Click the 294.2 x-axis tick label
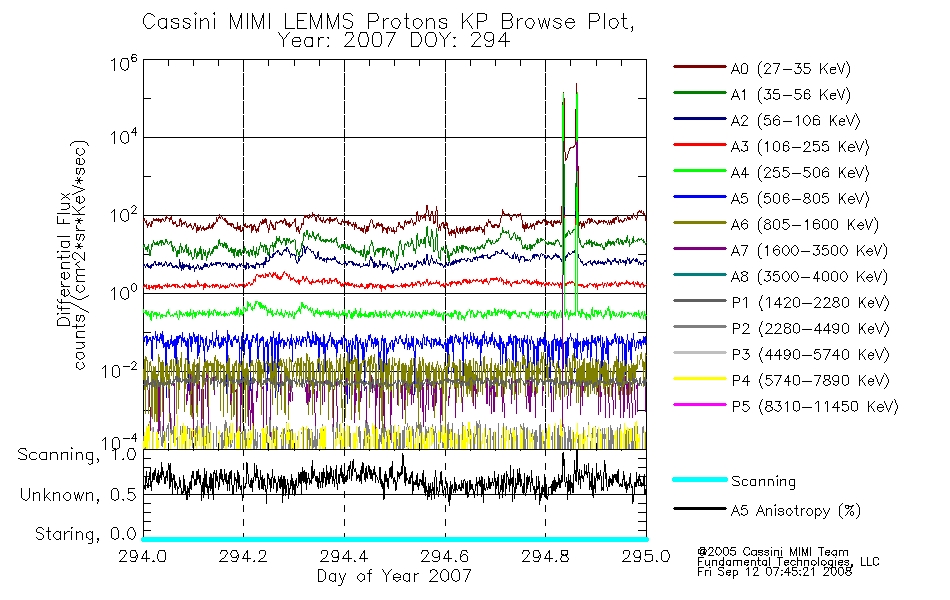This screenshot has width=950, height=600. click(x=243, y=556)
